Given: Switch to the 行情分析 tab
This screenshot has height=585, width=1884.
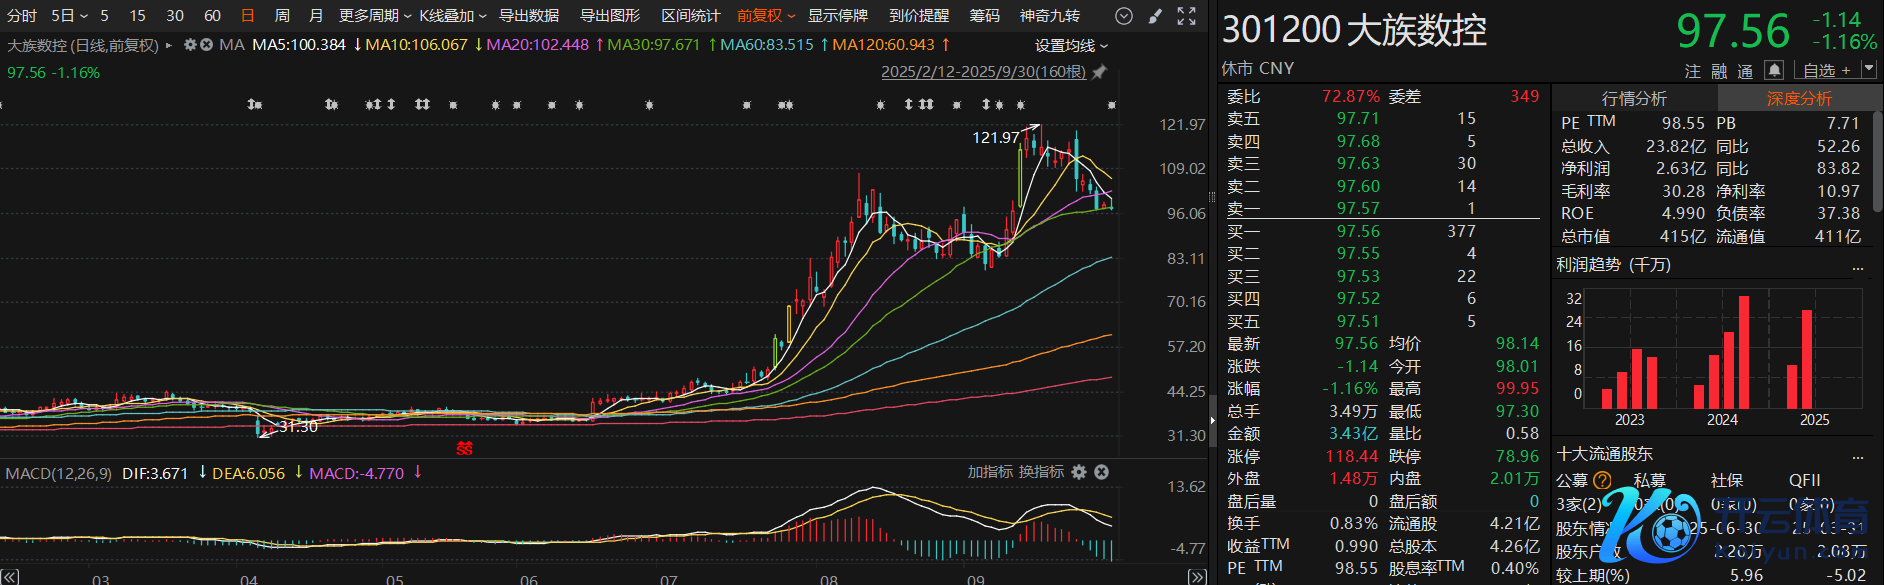Looking at the screenshot, I should 1634,98.
